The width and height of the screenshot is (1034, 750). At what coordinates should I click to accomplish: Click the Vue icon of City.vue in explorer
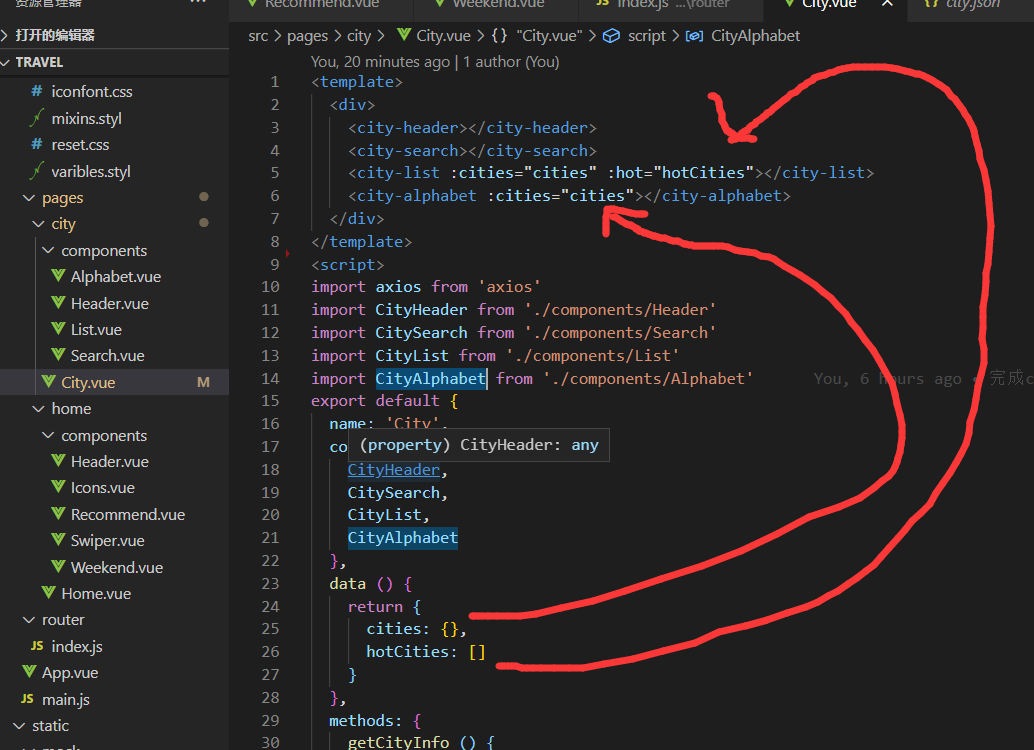(x=48, y=381)
